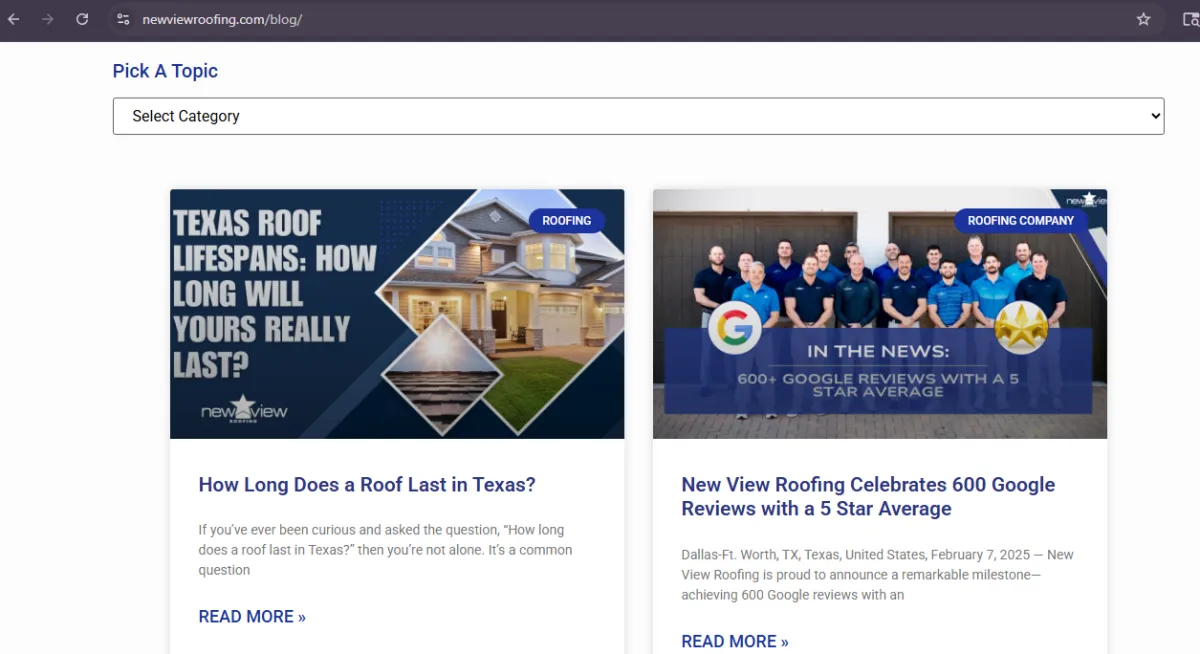Click READ MORE under the Texas roof article
The image size is (1200, 654).
(252, 617)
